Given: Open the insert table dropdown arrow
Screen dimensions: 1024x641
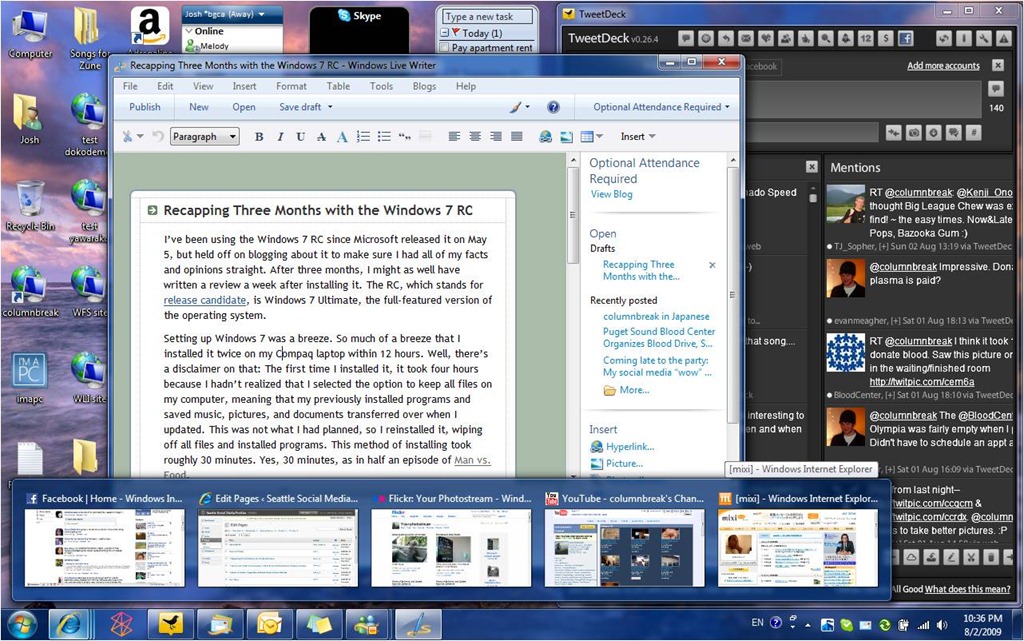Looking at the screenshot, I should tap(600, 136).
